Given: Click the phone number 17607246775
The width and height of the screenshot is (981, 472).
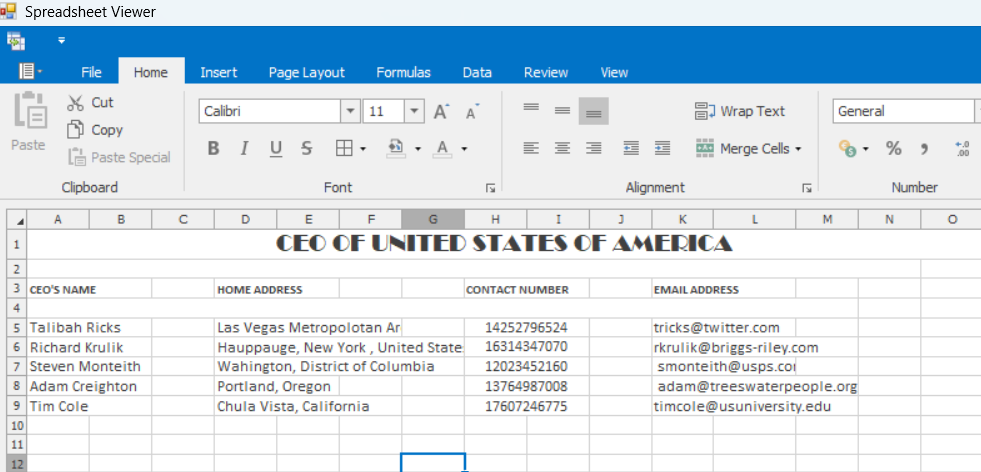Looking at the screenshot, I should point(526,406).
